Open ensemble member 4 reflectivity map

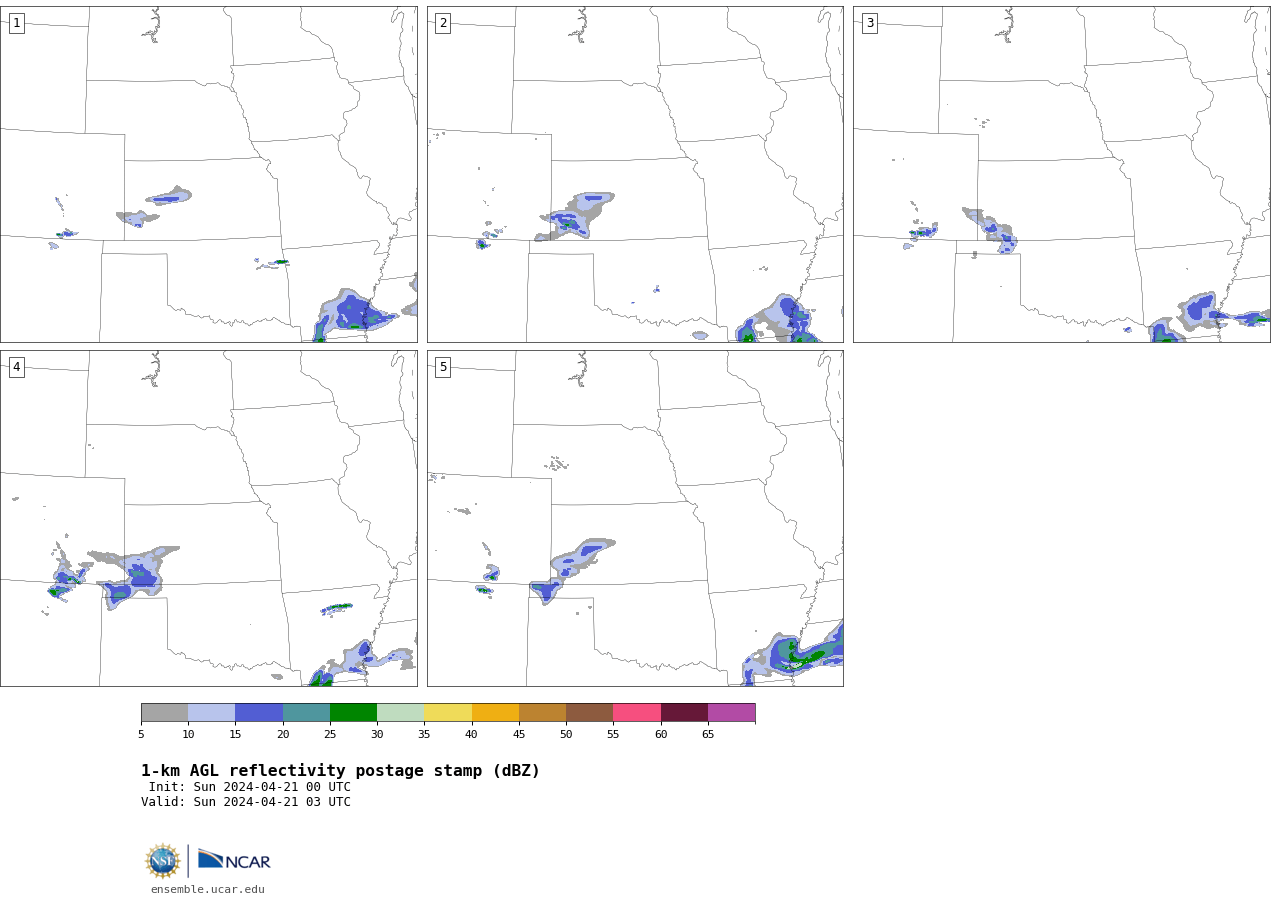coord(208,518)
